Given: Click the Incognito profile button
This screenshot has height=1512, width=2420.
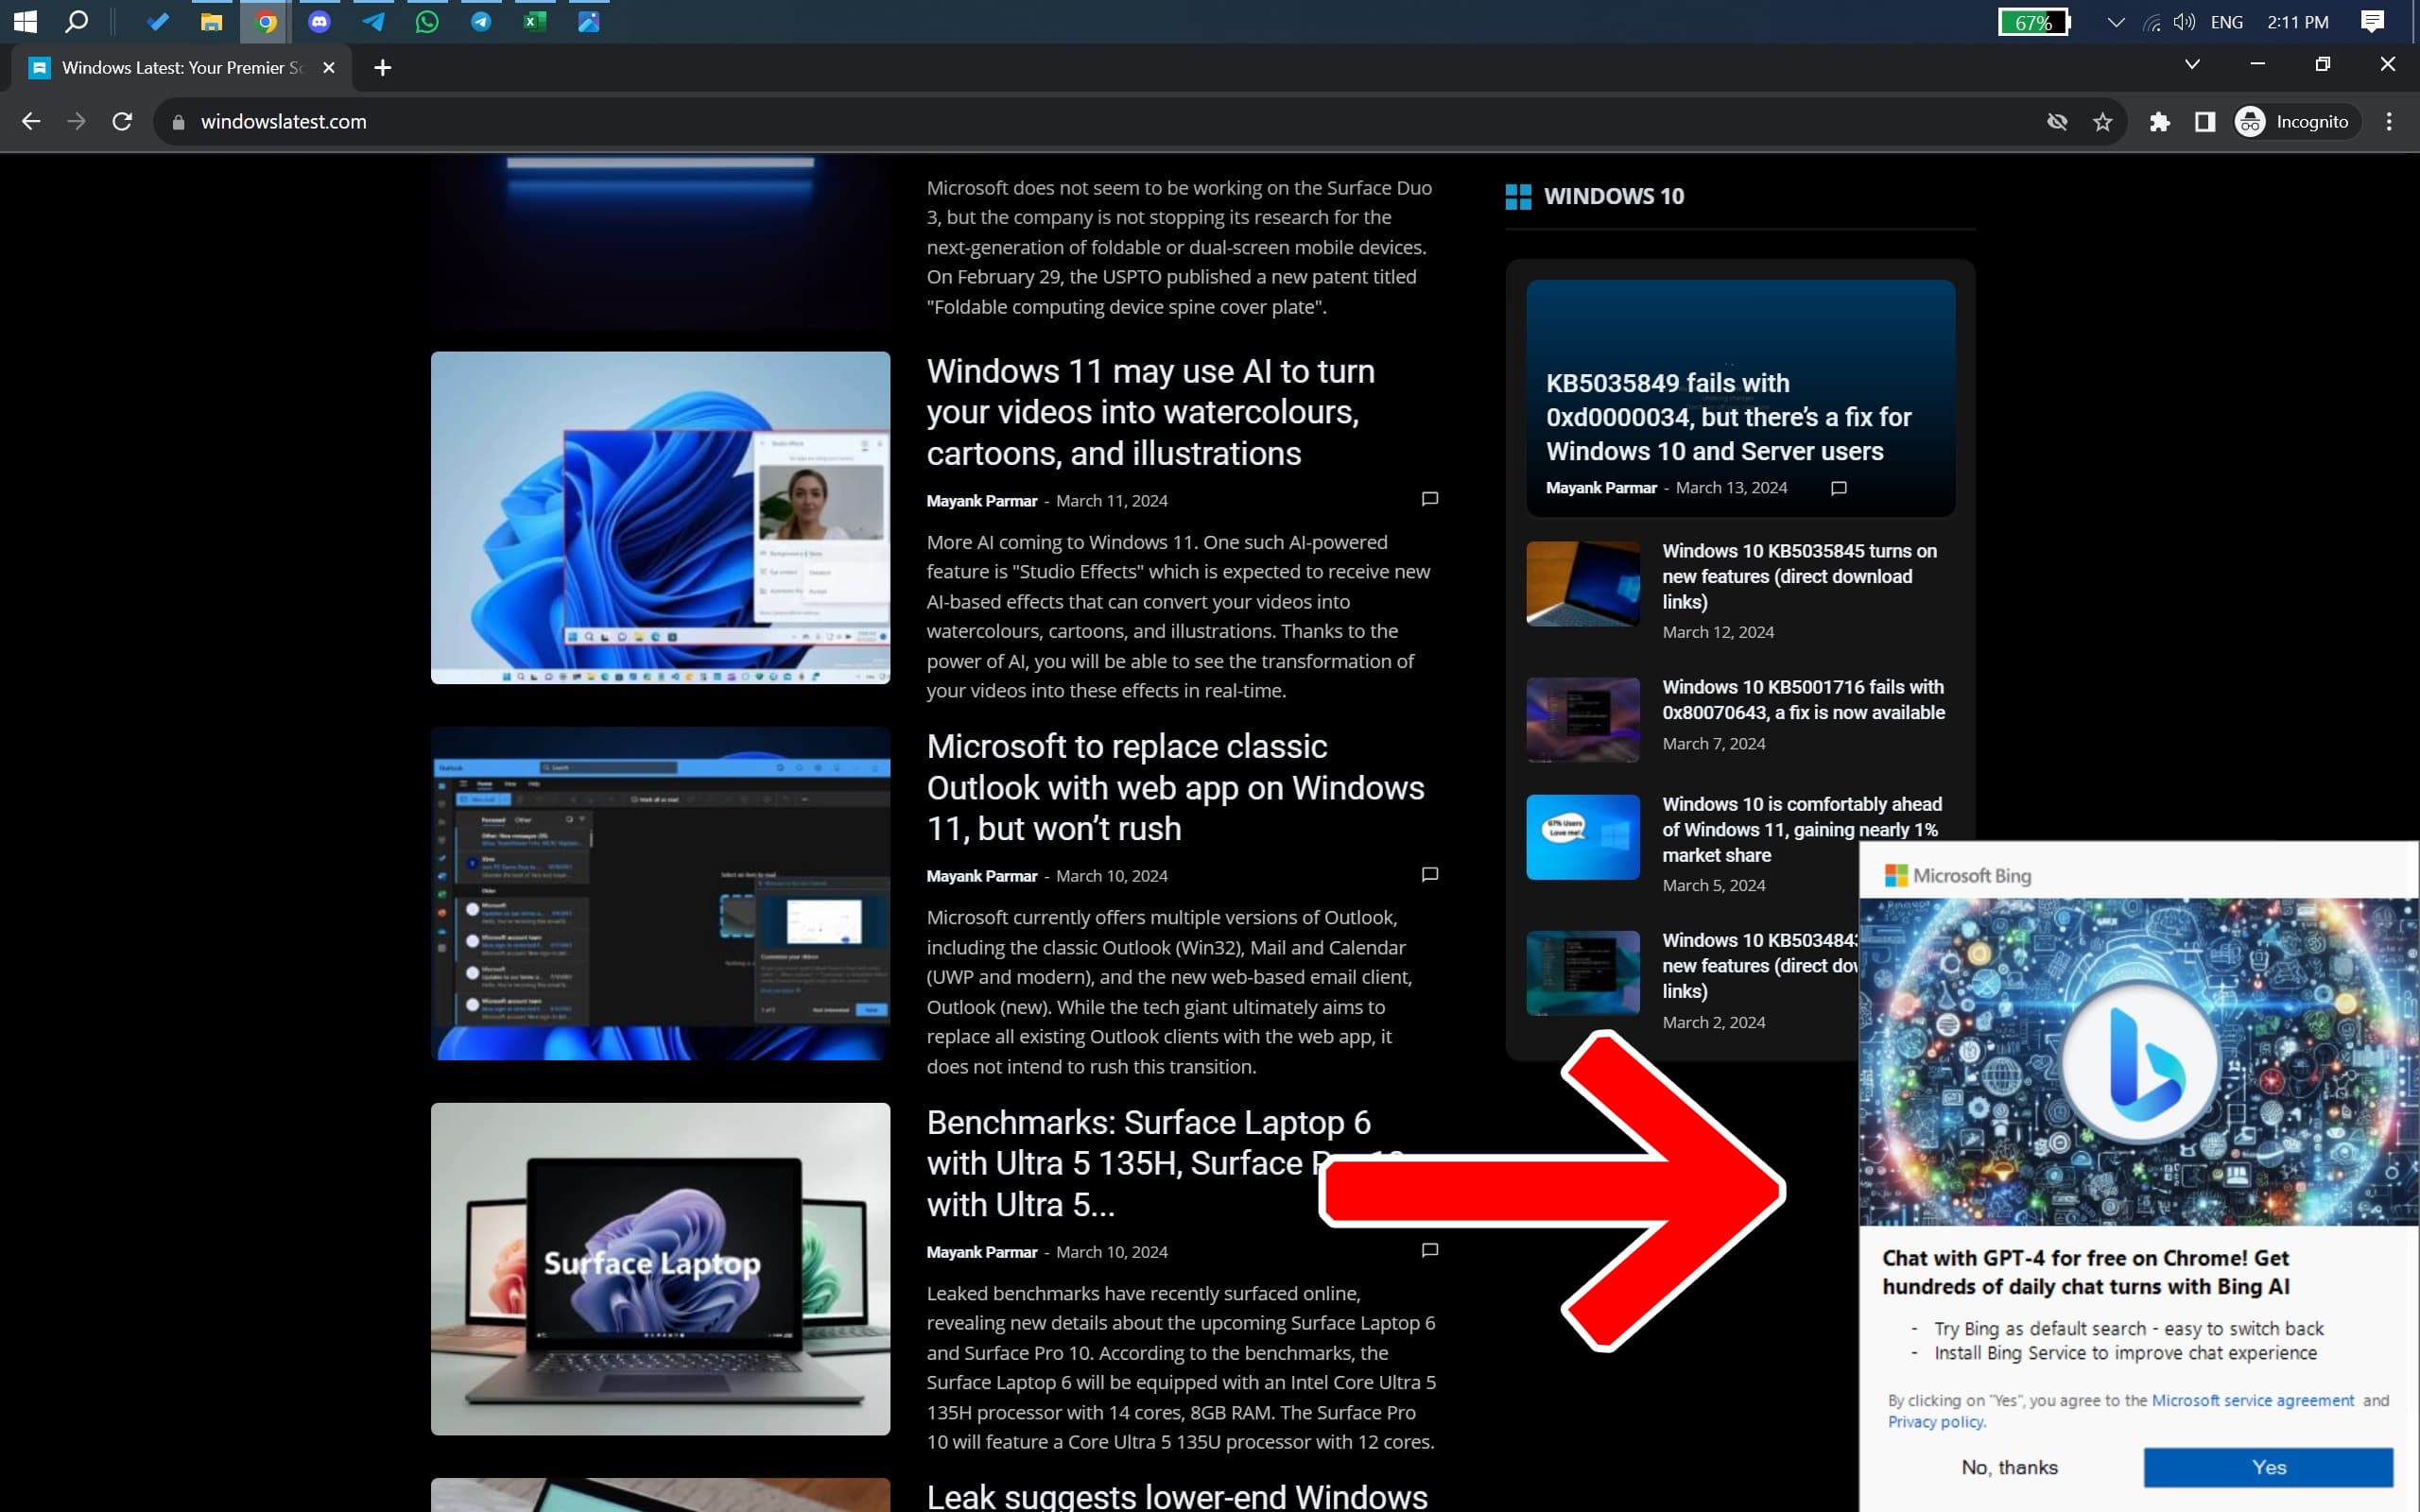Looking at the screenshot, I should click(2296, 121).
